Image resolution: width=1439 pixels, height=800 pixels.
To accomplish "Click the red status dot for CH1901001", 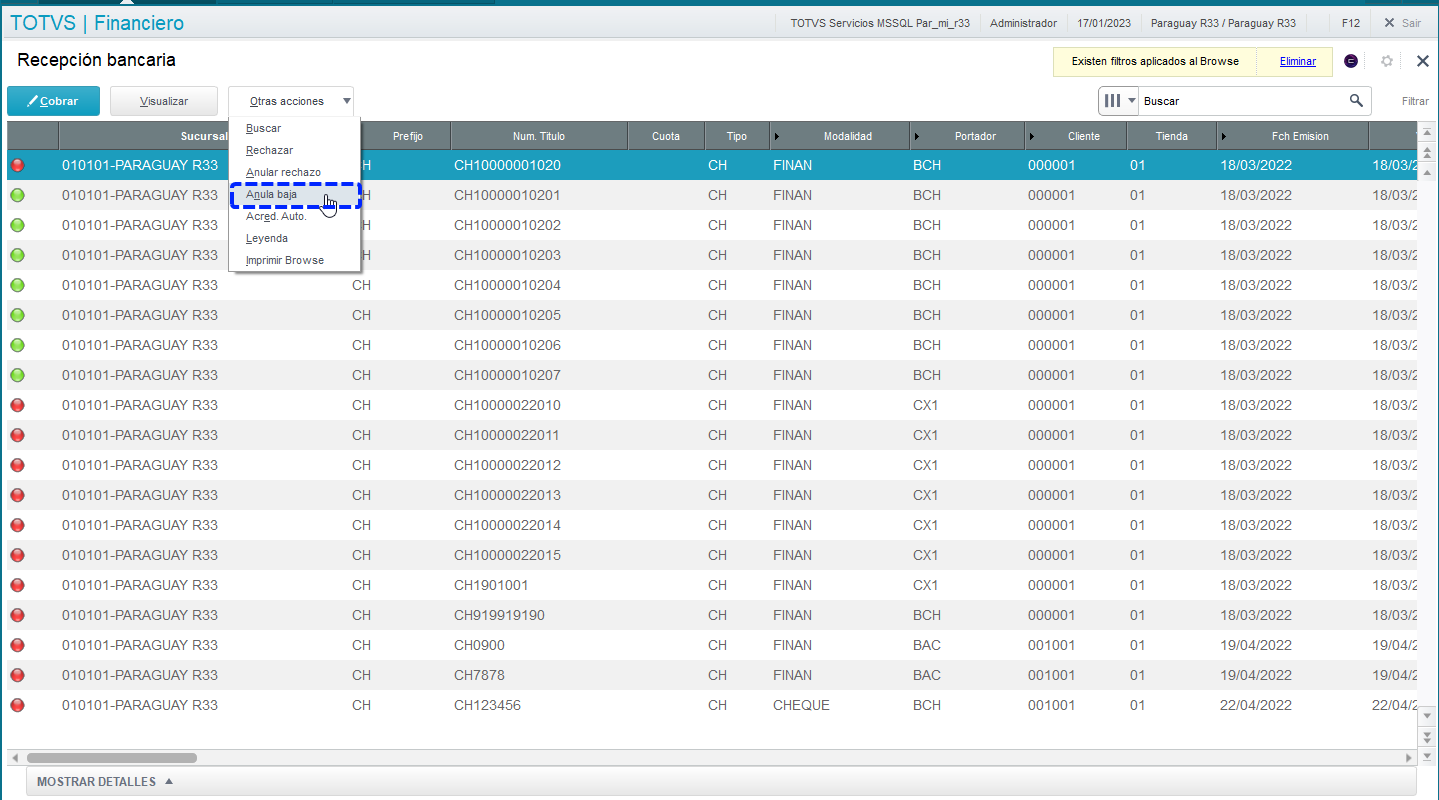I will click(17, 585).
